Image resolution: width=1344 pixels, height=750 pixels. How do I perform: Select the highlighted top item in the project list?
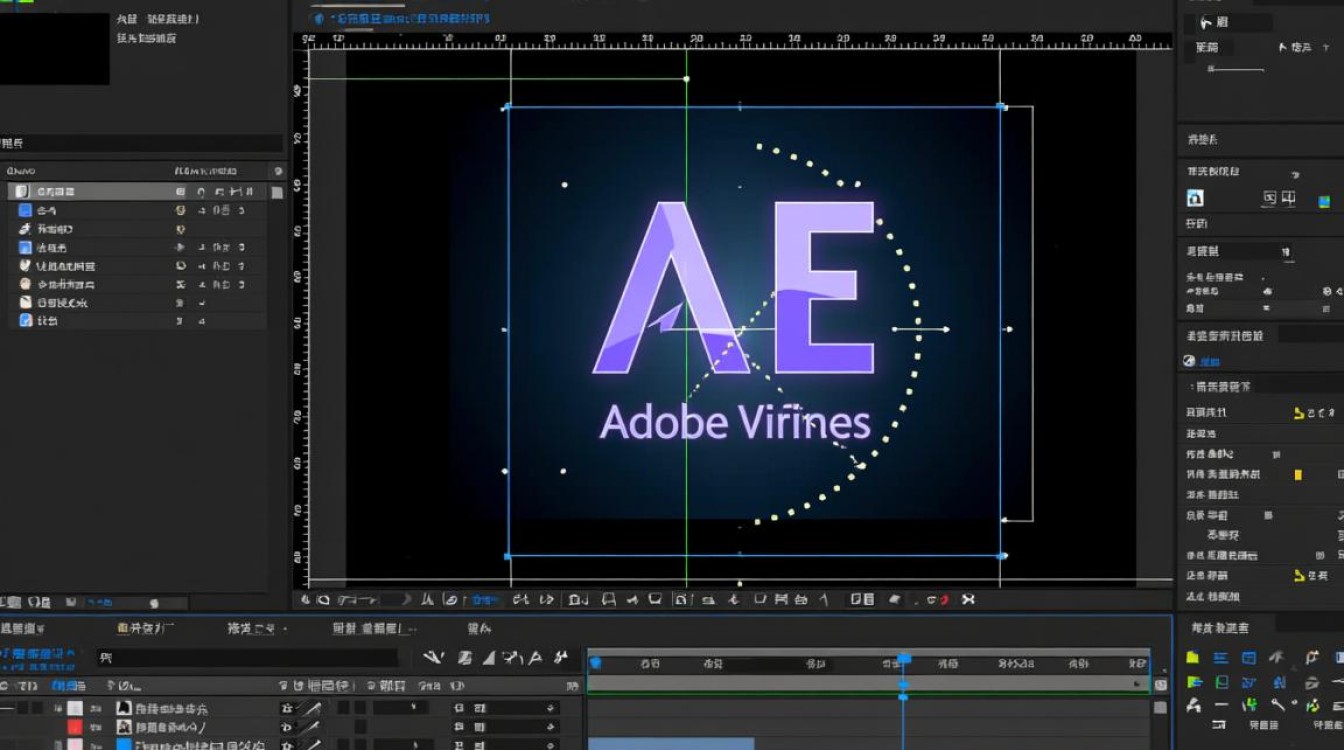click(x=138, y=191)
